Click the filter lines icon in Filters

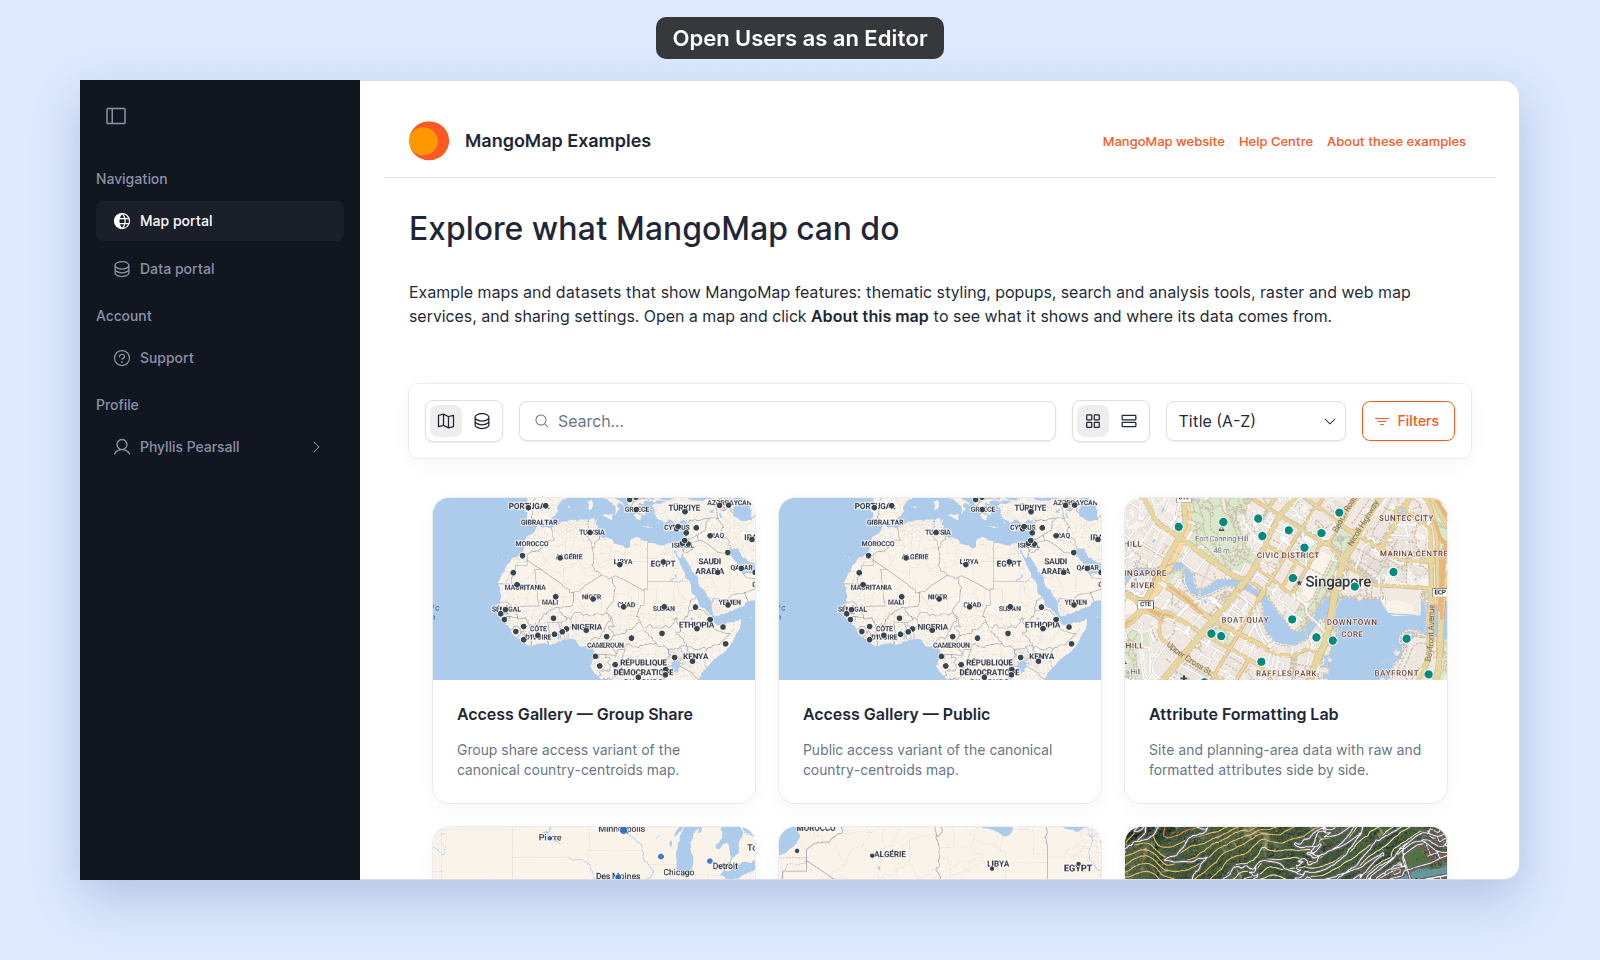pos(1382,421)
